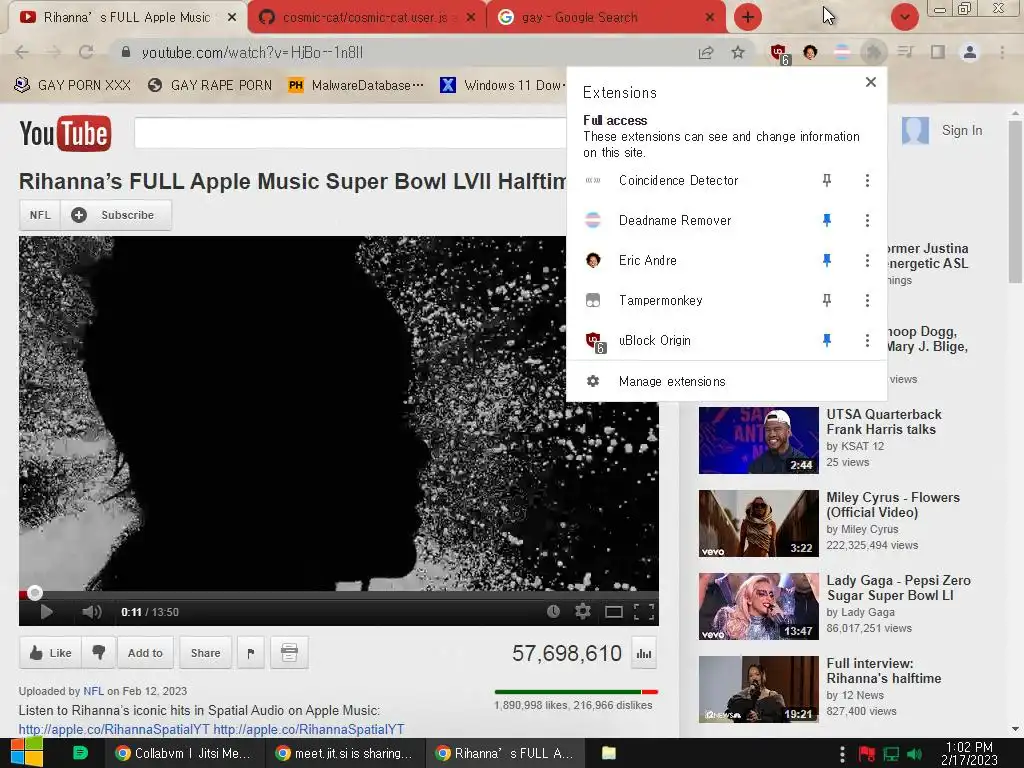Pin the Coincidence Detector extension
This screenshot has height=768, width=1024.
pyautogui.click(x=827, y=180)
